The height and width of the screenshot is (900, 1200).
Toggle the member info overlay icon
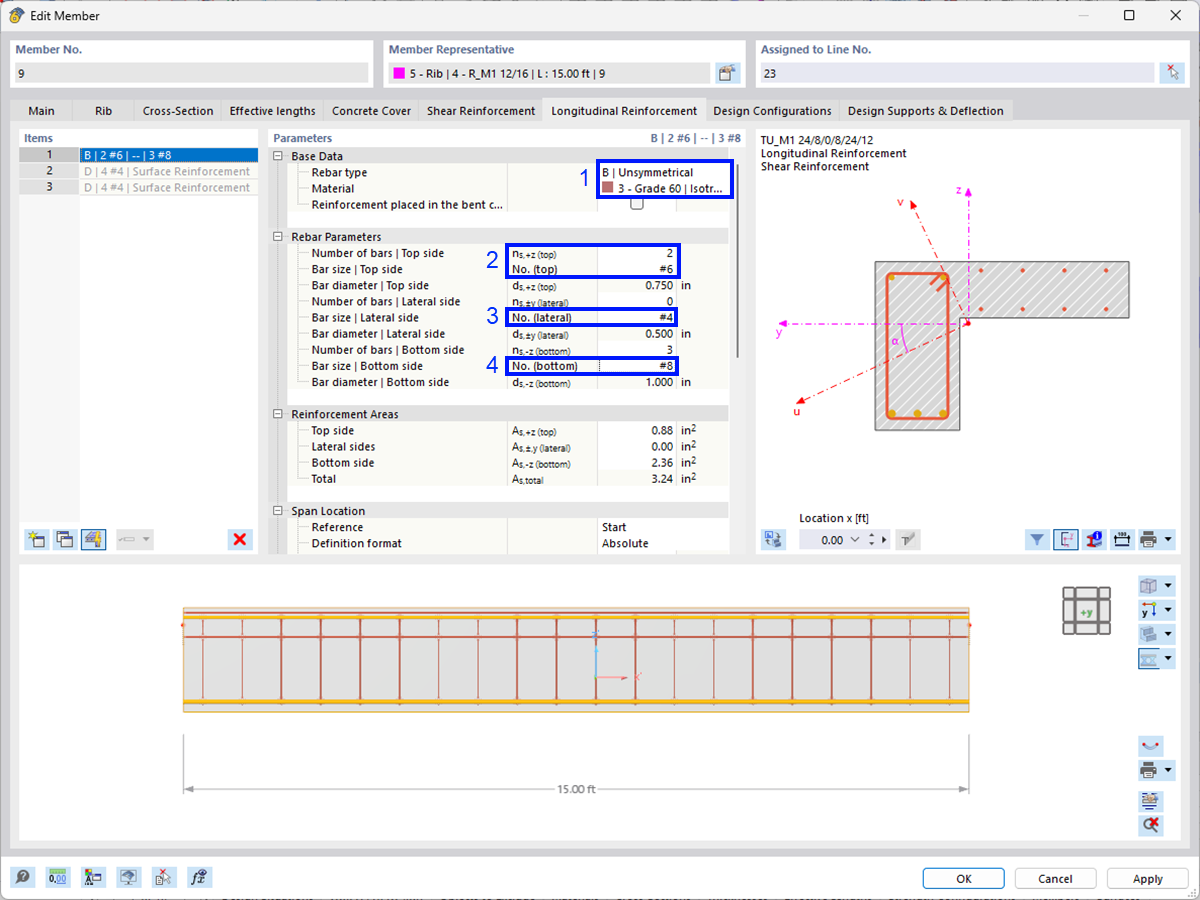[x=1092, y=539]
